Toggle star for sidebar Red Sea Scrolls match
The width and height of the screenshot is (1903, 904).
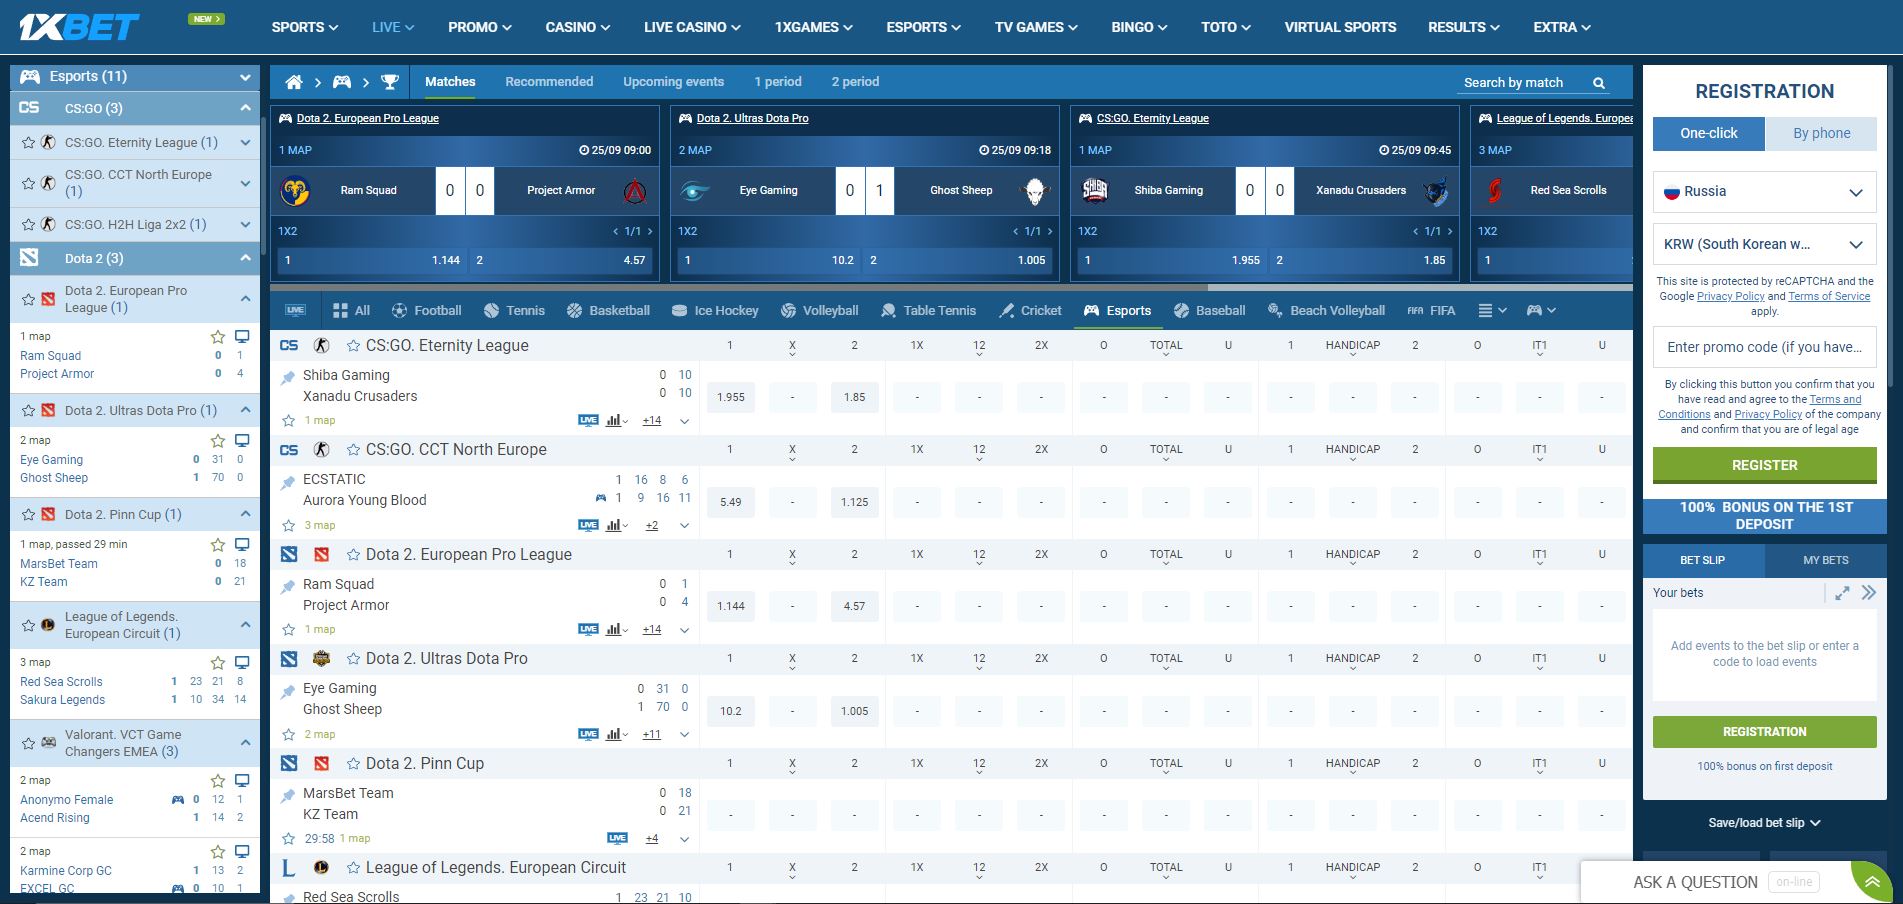217,663
